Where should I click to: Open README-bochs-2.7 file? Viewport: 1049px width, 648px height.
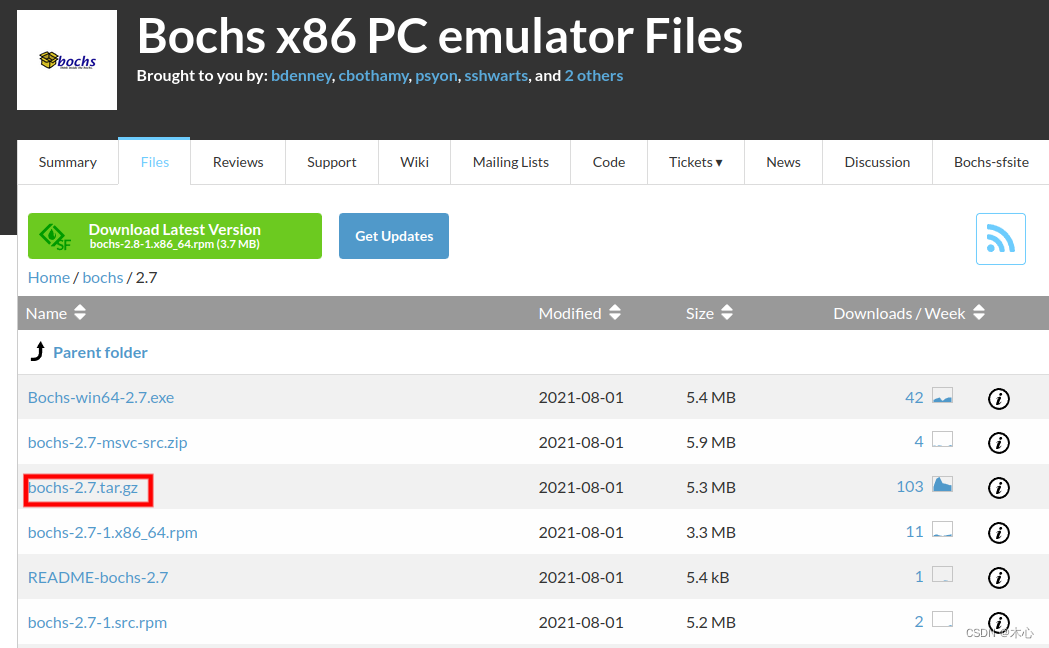[x=98, y=577]
